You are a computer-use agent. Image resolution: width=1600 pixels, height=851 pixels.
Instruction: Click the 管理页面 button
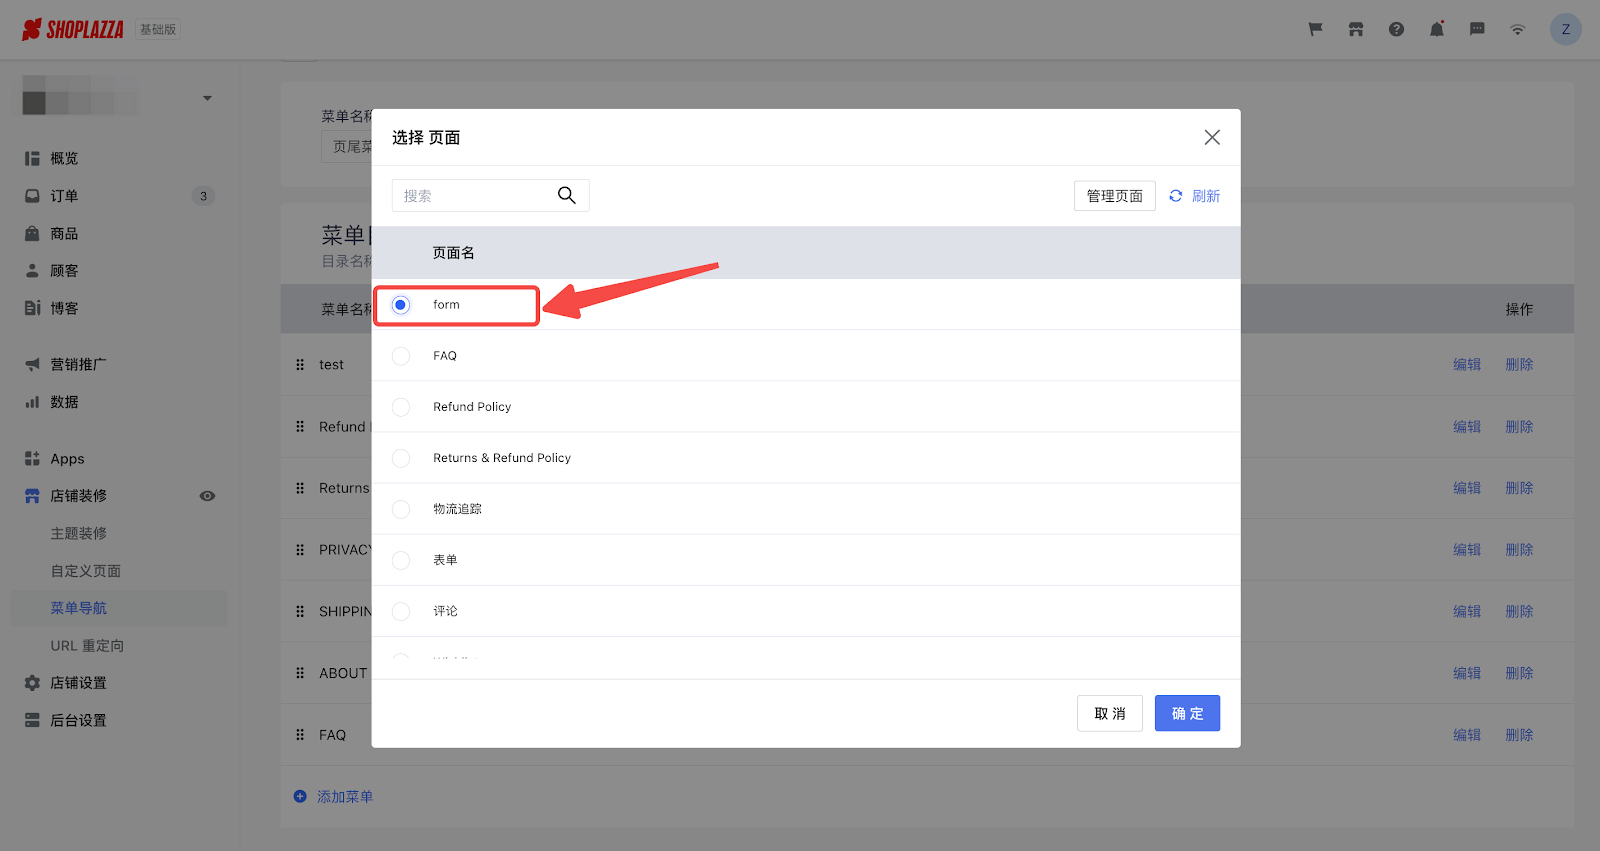coord(1114,196)
